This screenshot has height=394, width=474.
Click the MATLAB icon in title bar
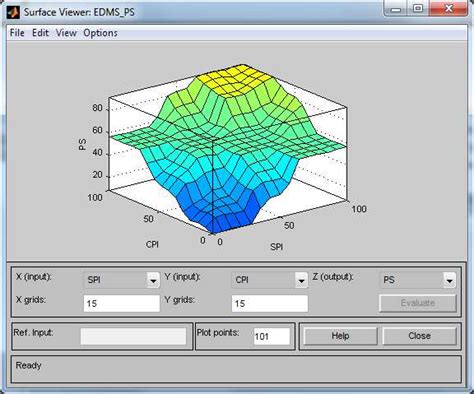coord(13,12)
